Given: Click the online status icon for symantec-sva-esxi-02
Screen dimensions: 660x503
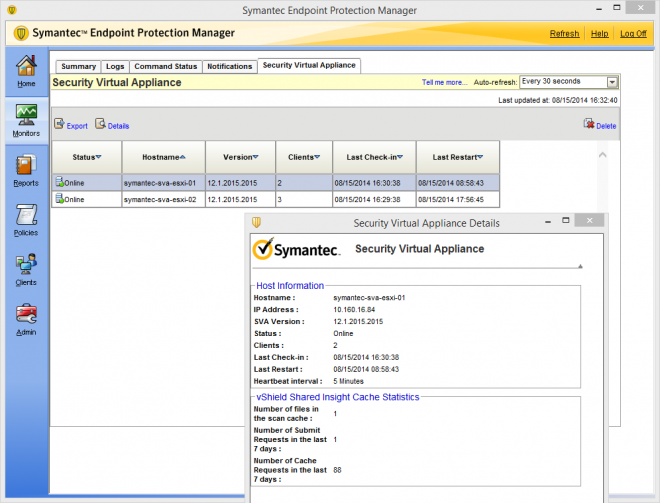Looking at the screenshot, I should click(59, 198).
